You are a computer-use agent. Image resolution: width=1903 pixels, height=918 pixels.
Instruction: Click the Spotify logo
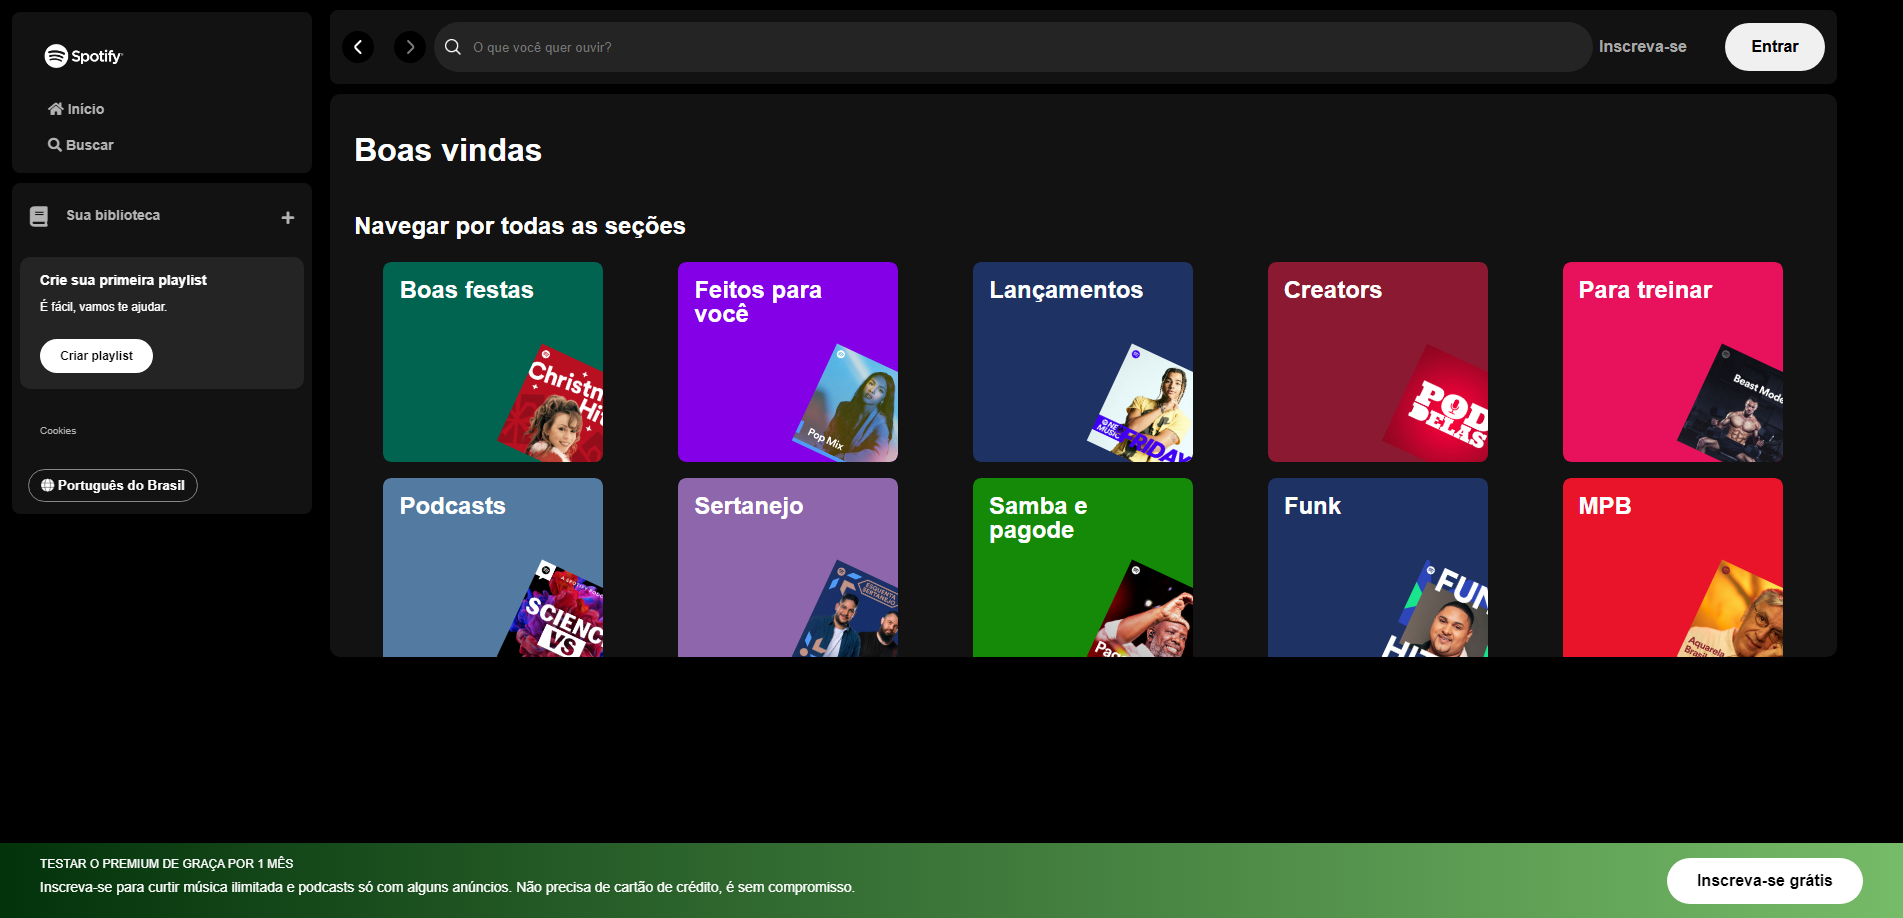[83, 56]
